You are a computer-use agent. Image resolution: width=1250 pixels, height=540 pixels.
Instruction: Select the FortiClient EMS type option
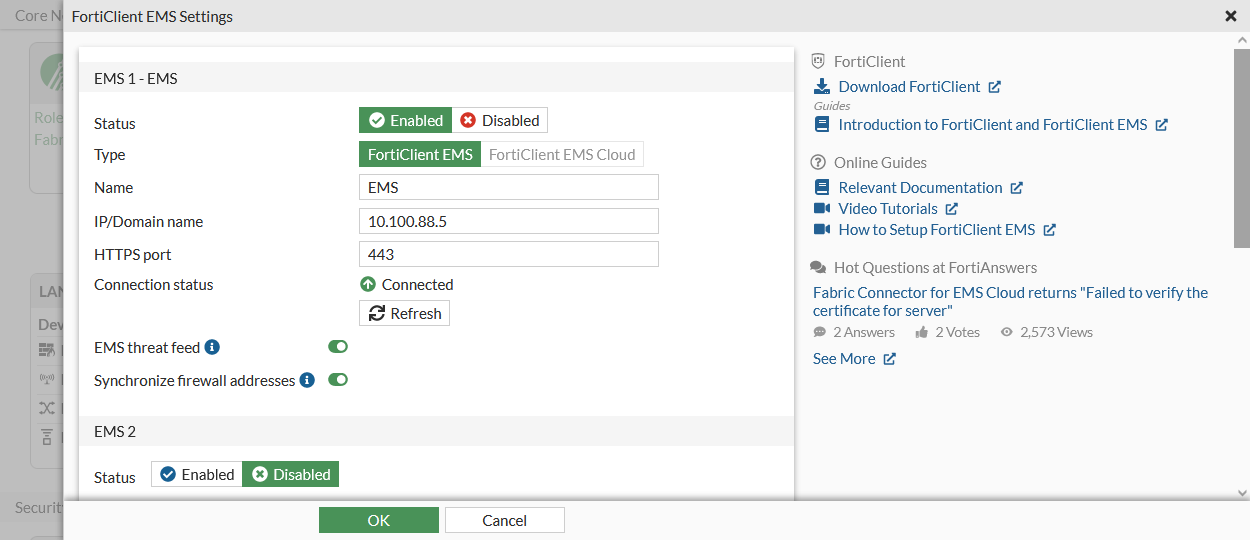420,155
